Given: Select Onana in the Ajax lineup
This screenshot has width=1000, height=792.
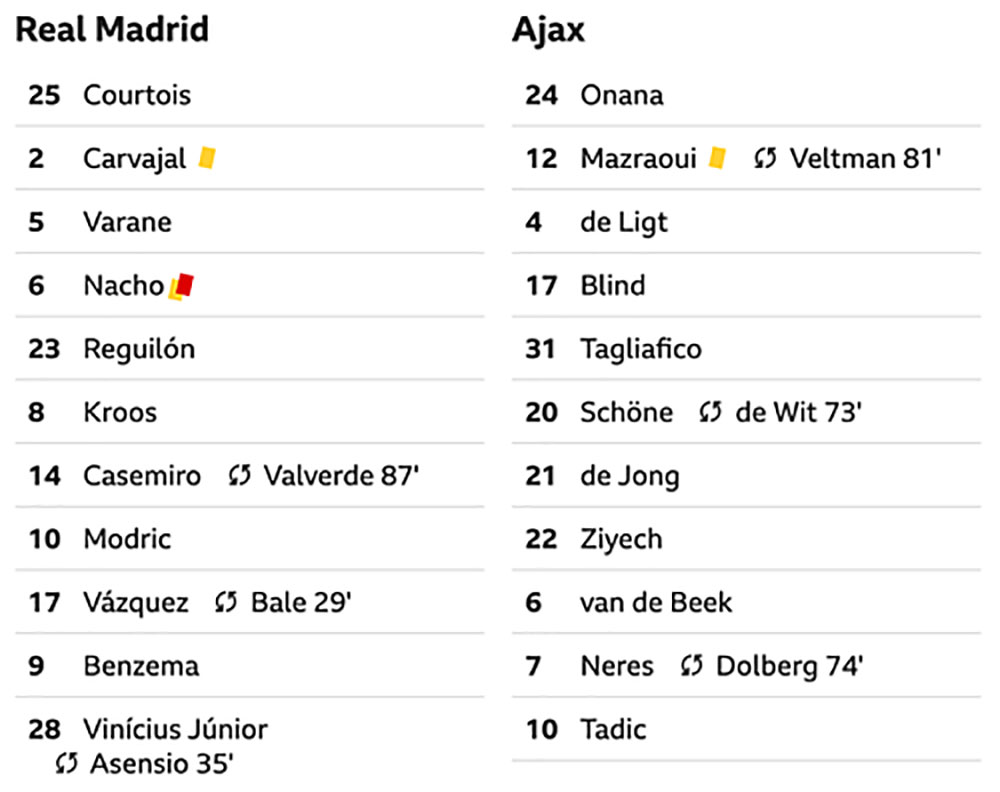Looking at the screenshot, I should tap(622, 95).
